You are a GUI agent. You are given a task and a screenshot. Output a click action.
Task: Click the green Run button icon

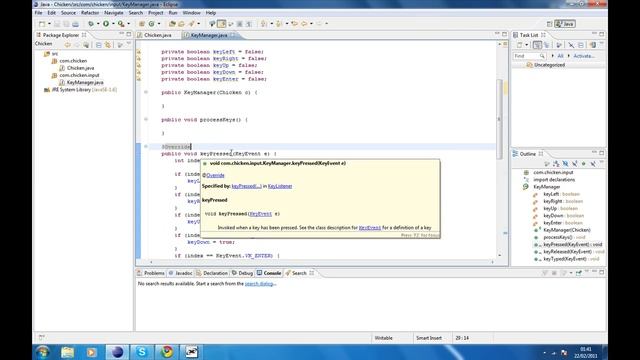coord(106,24)
